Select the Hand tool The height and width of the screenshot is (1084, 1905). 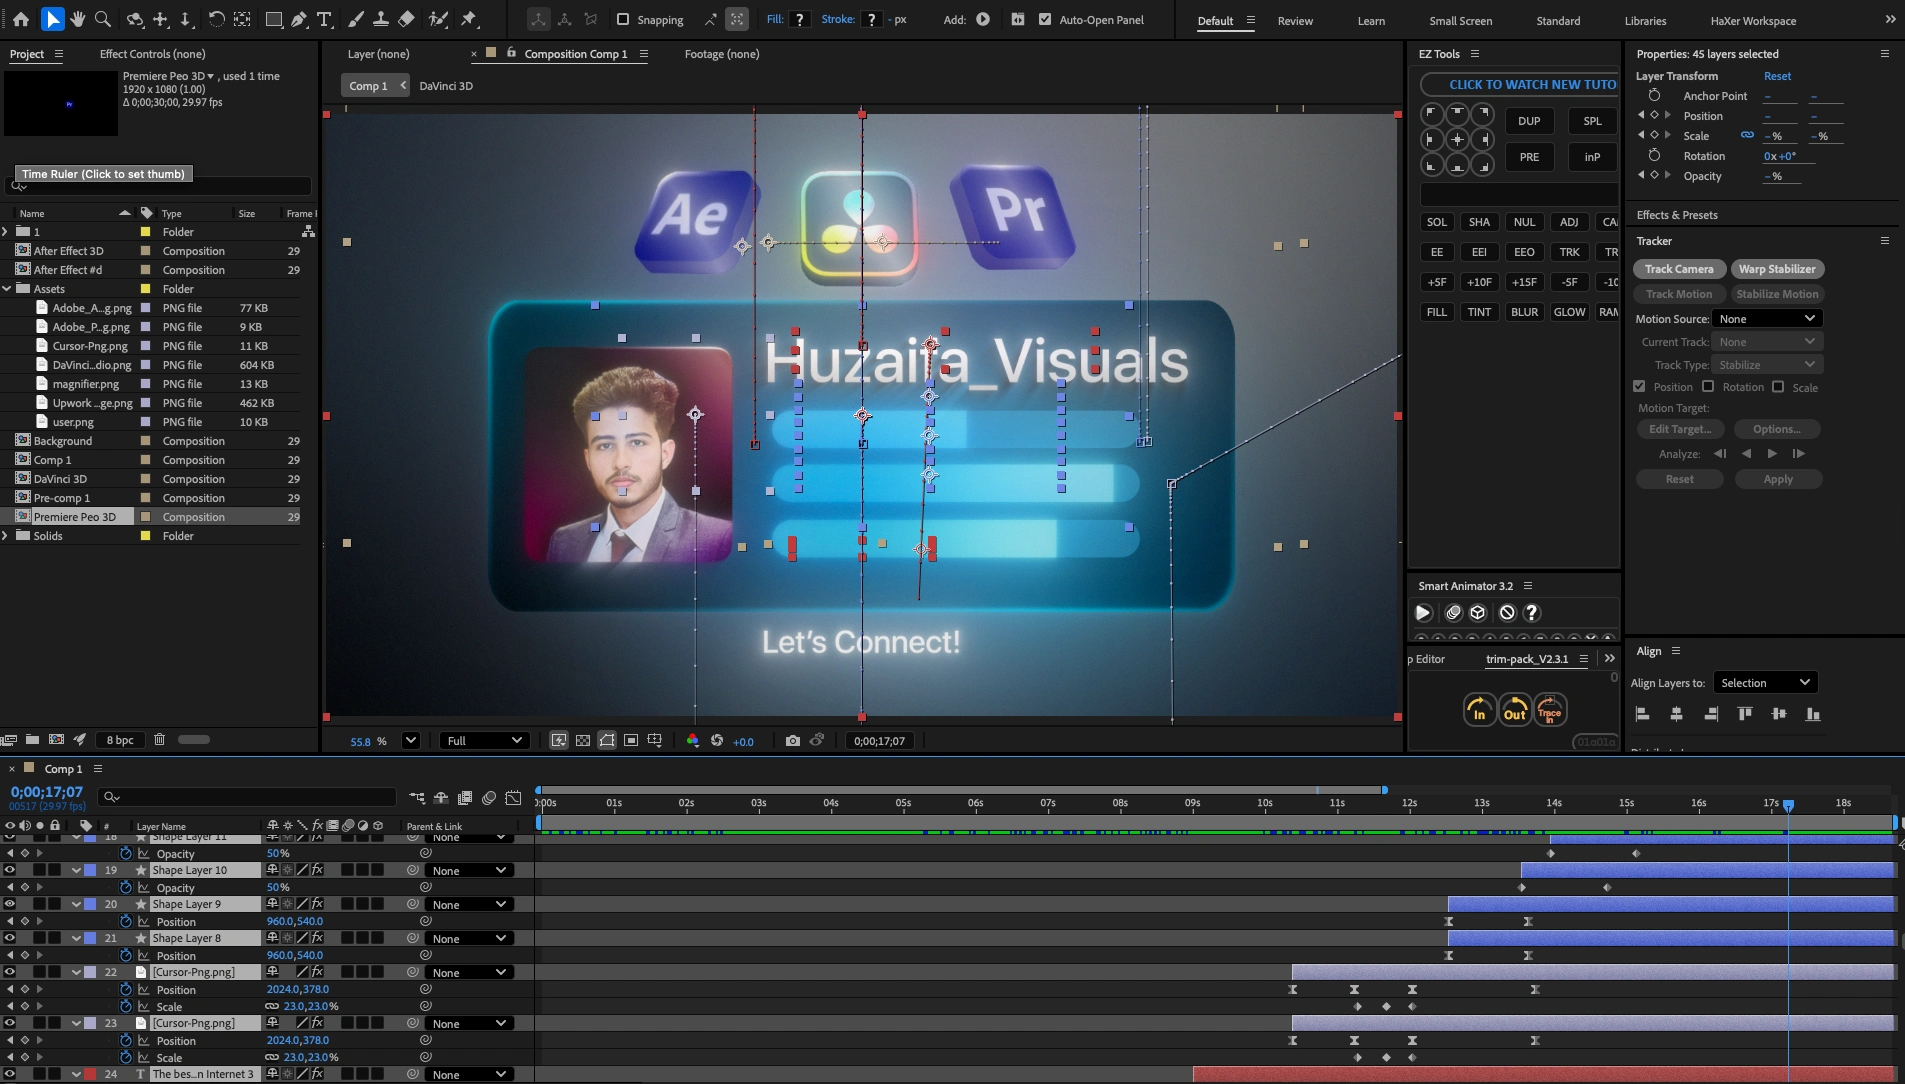click(x=78, y=19)
